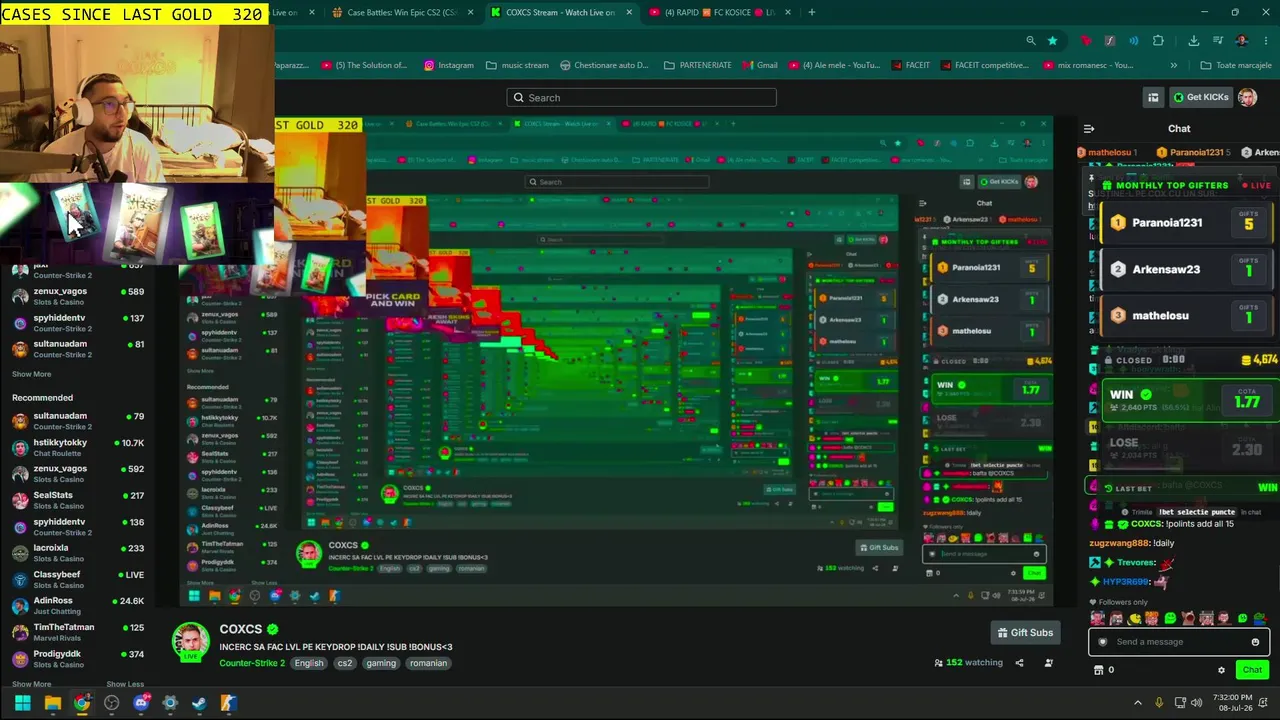Collapse the chat panel using arrow icon

tap(1089, 128)
